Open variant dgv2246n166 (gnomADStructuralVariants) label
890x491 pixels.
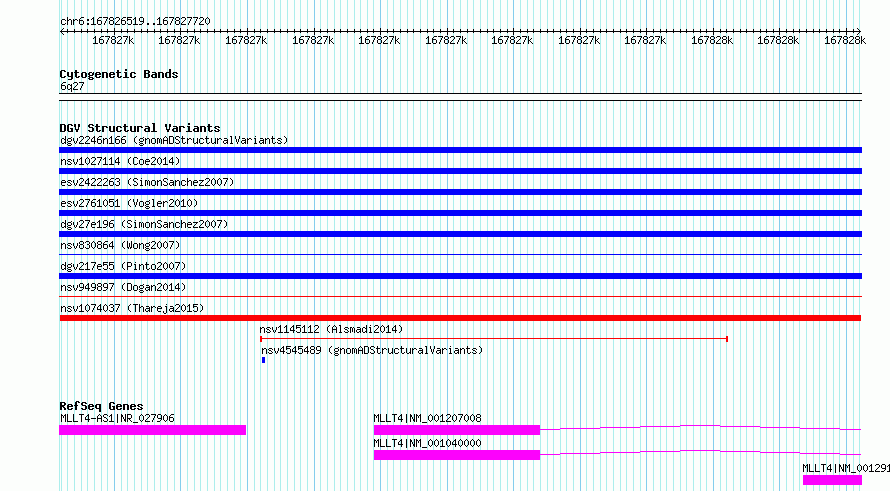174,140
